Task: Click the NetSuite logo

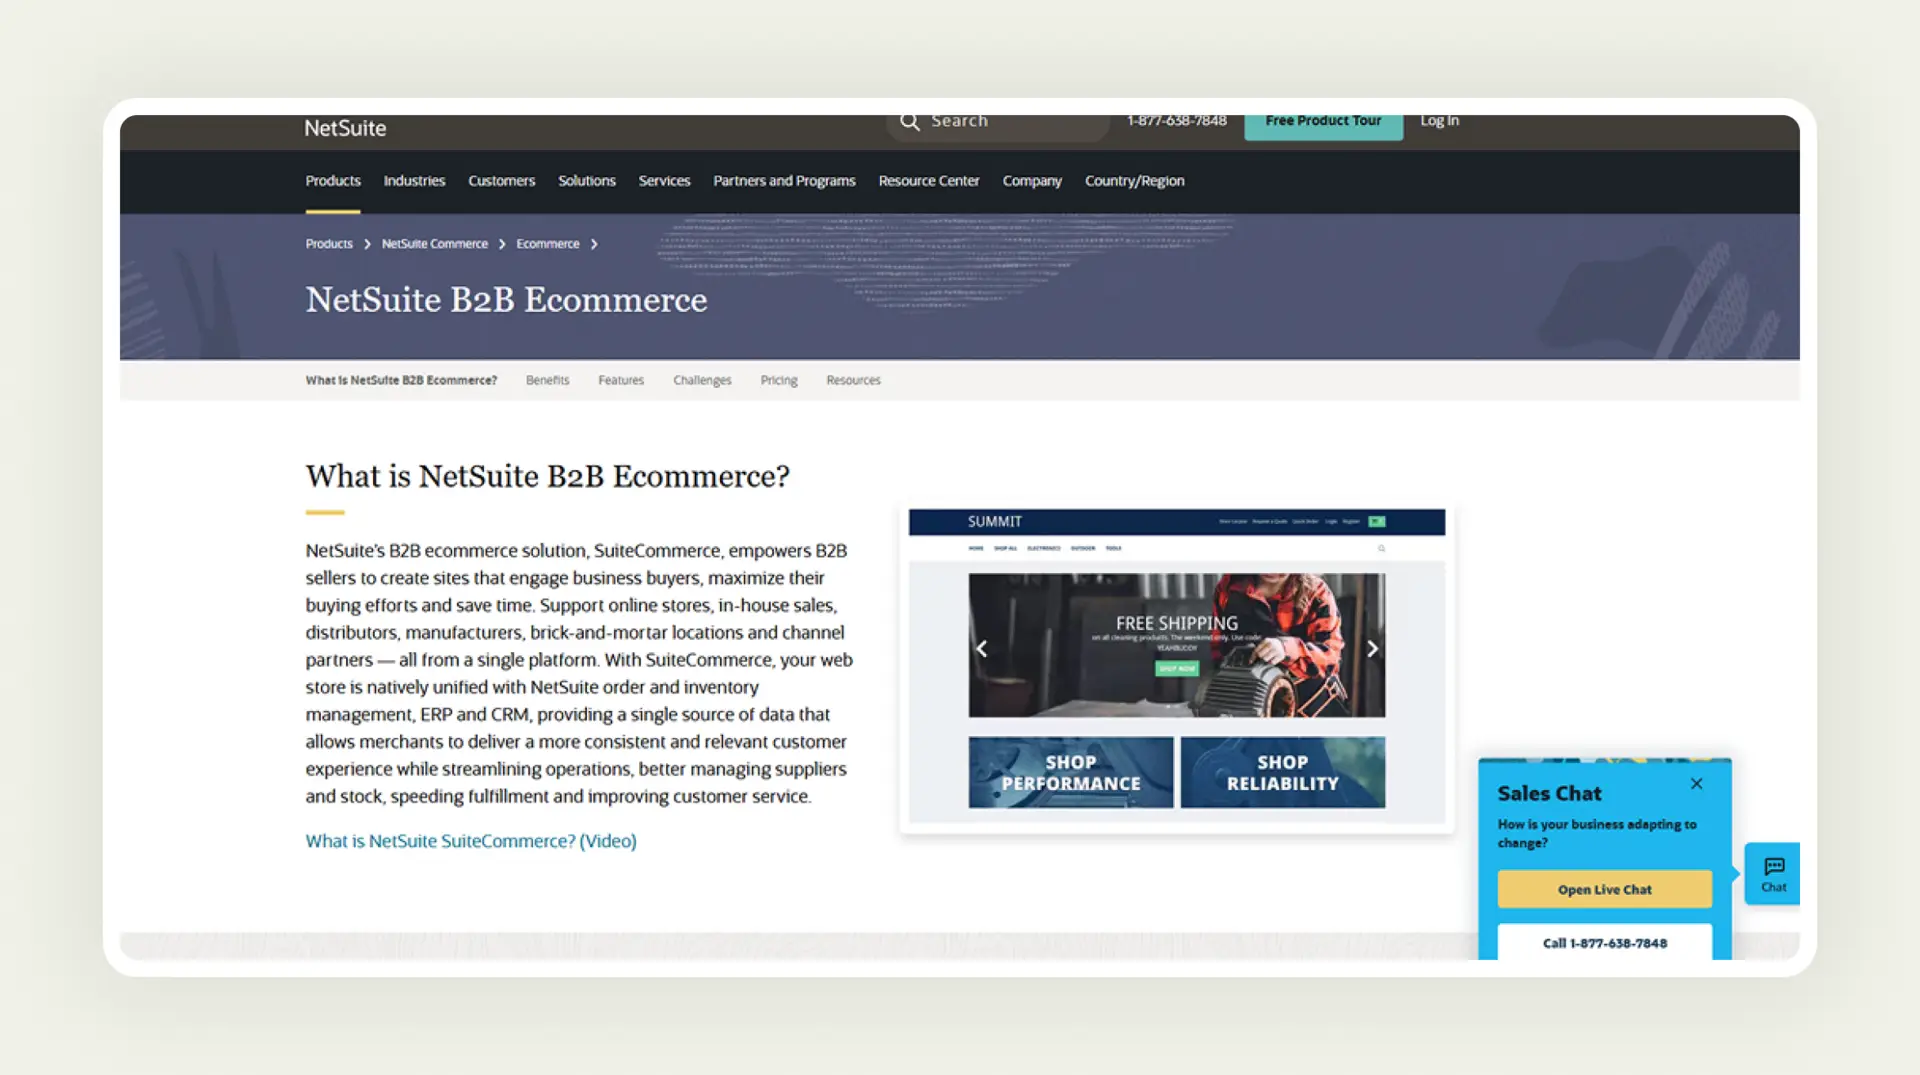Action: 344,128
